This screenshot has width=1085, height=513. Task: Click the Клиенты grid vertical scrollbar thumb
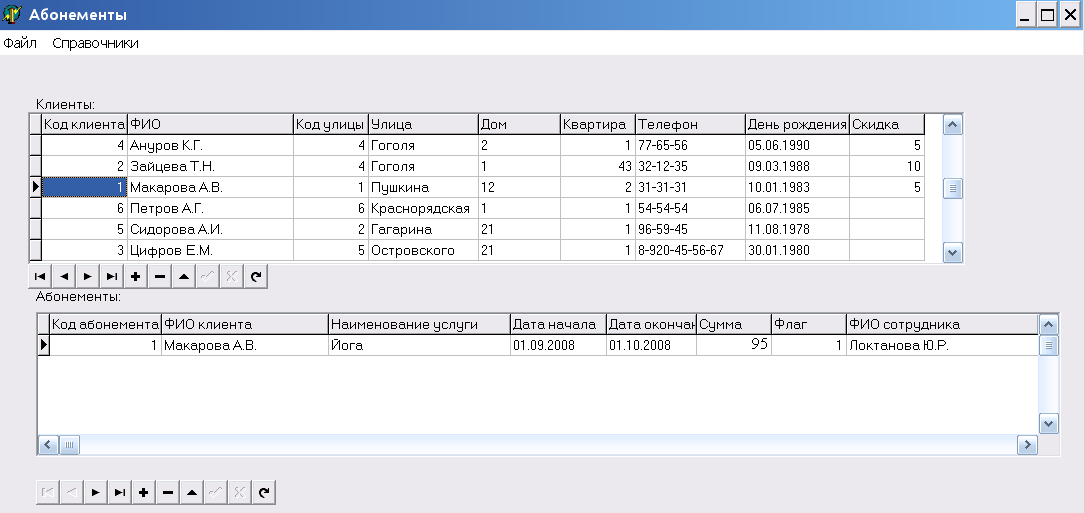(x=953, y=188)
